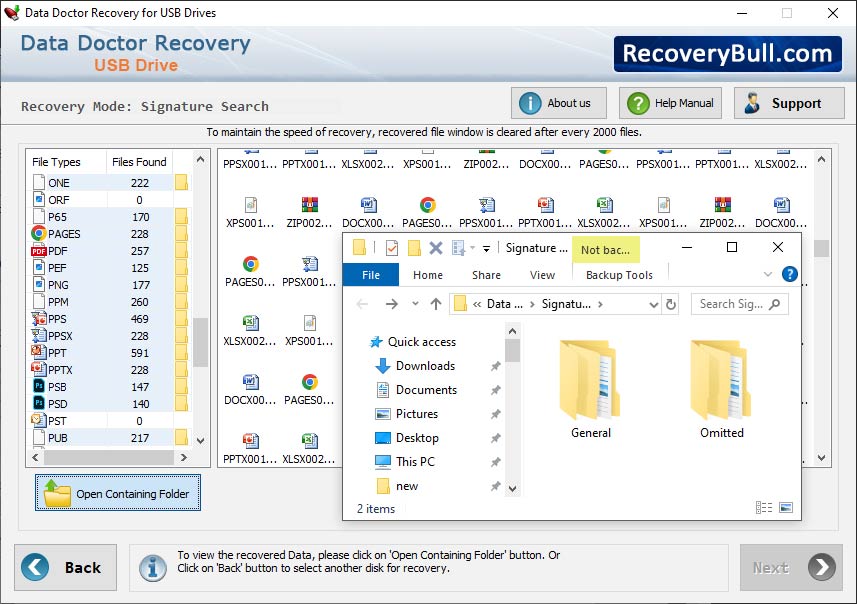Click the Search Sig... input box

[739, 304]
